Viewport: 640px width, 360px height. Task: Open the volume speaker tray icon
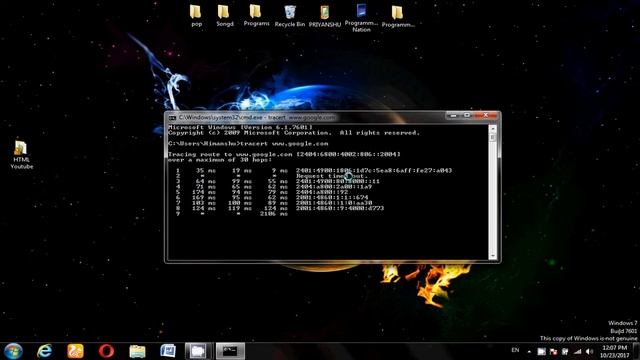[589, 351]
